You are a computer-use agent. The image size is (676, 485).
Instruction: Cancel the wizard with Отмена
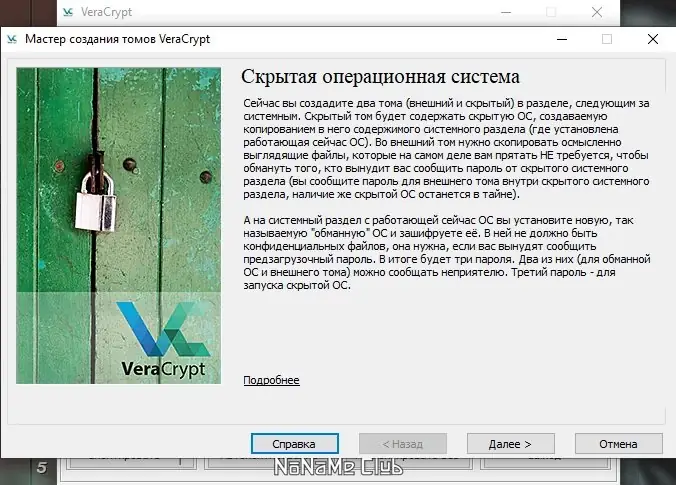pos(618,444)
